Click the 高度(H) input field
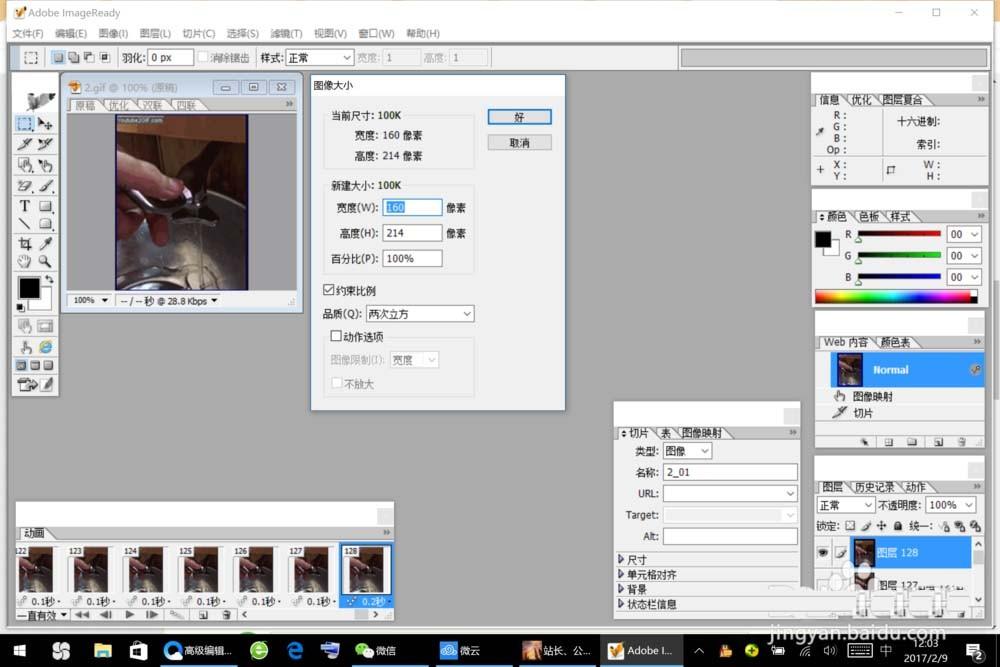 [412, 233]
